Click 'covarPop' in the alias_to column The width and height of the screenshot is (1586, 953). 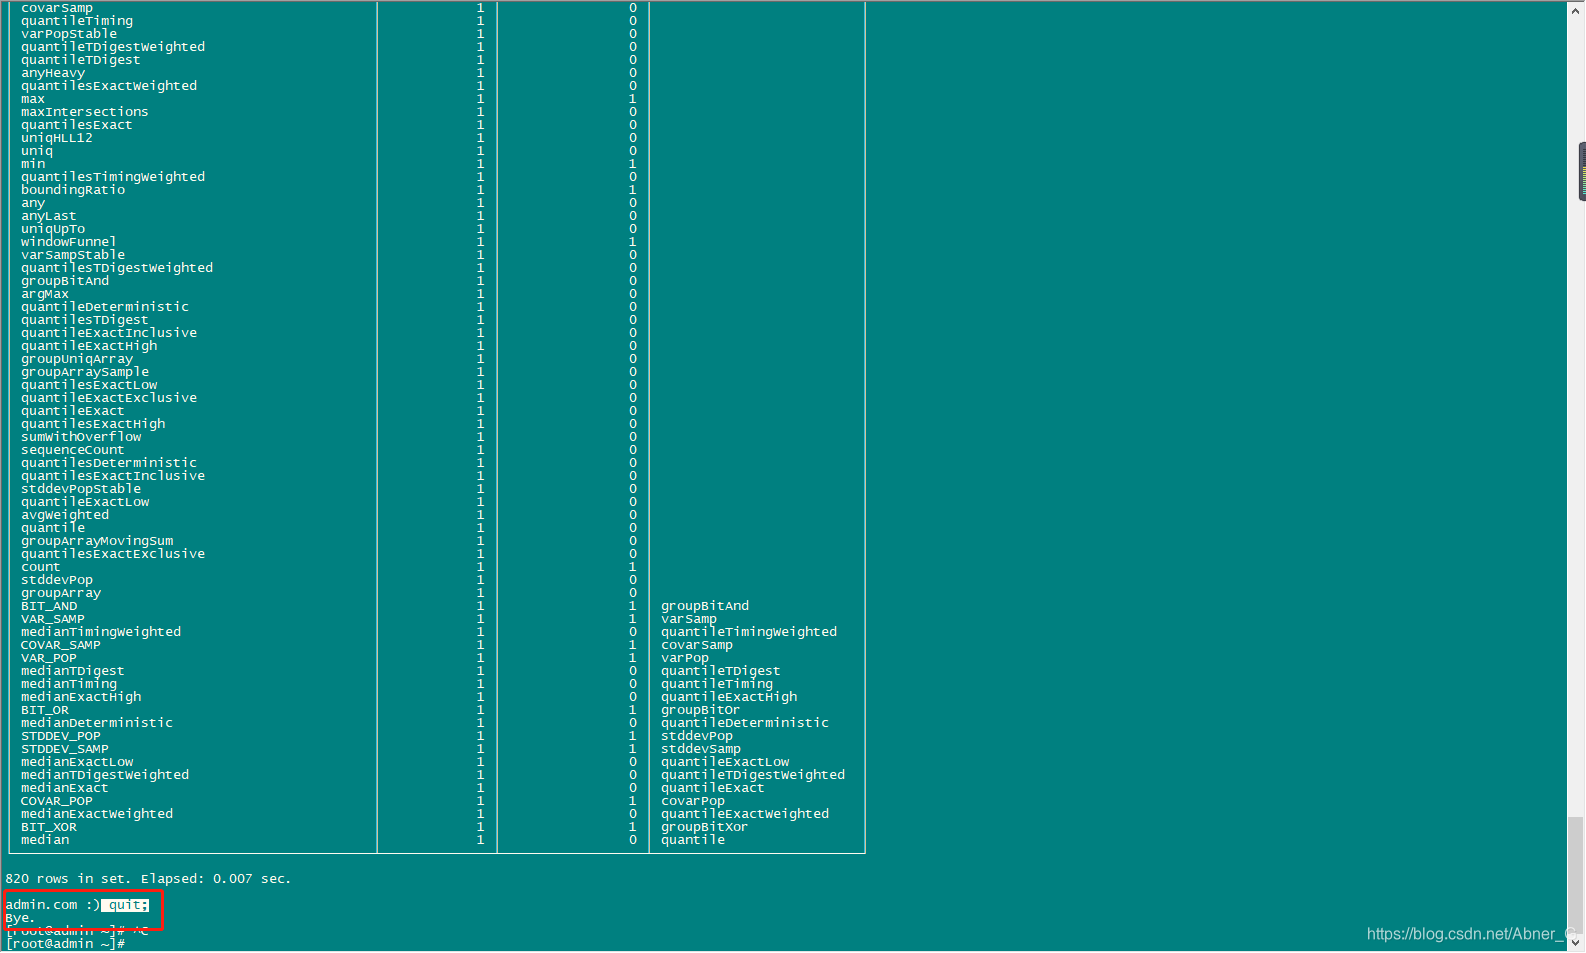(x=693, y=801)
